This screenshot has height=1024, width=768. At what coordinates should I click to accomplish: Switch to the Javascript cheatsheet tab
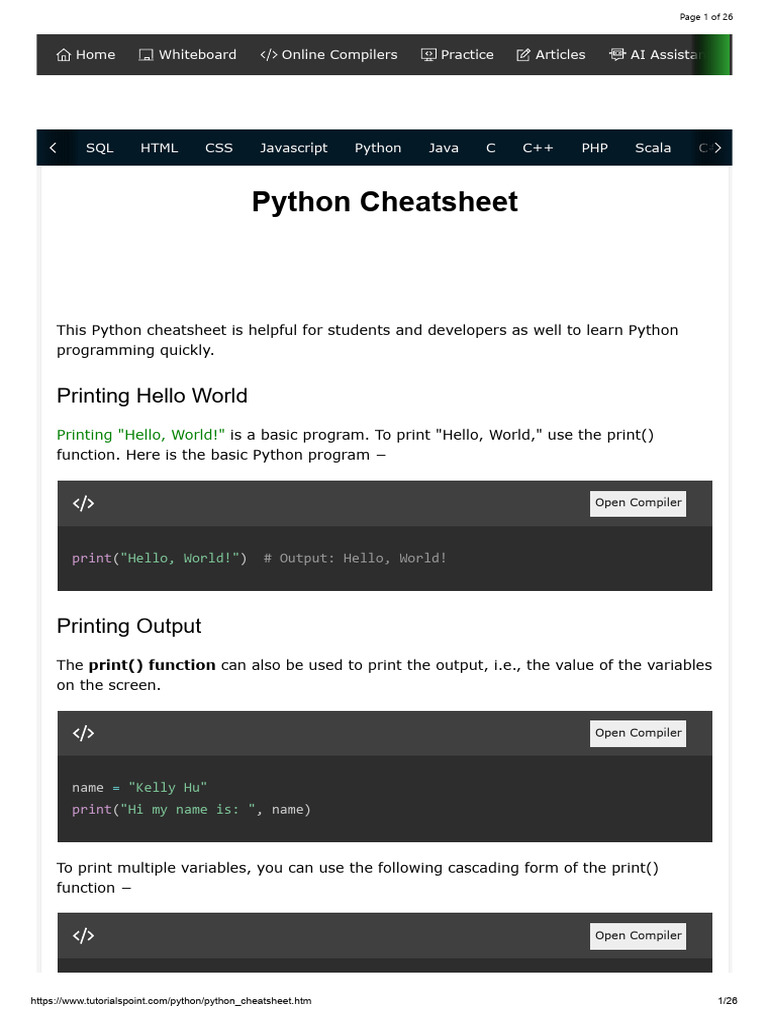click(x=294, y=148)
